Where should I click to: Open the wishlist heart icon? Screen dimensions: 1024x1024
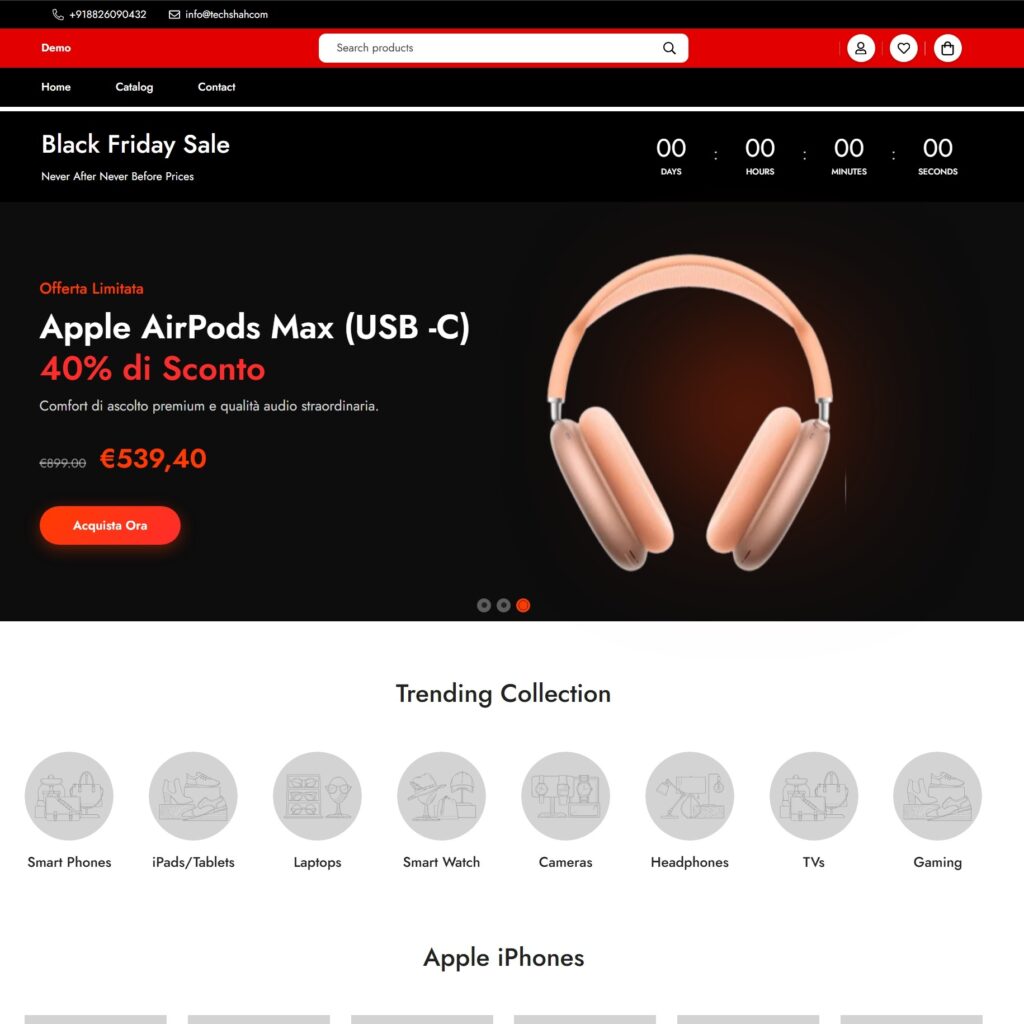click(904, 48)
